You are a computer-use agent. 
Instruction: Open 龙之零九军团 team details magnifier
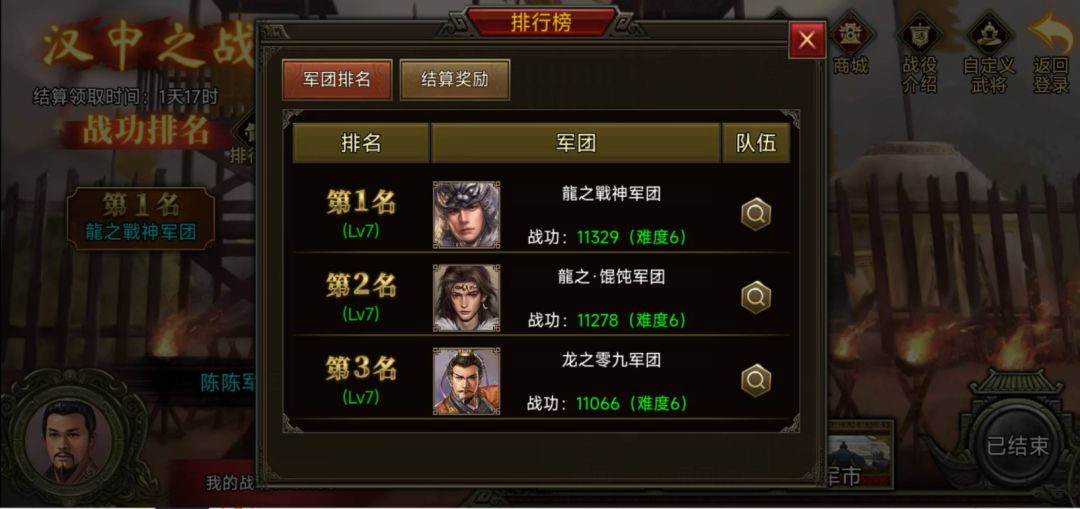pyautogui.click(x=756, y=380)
